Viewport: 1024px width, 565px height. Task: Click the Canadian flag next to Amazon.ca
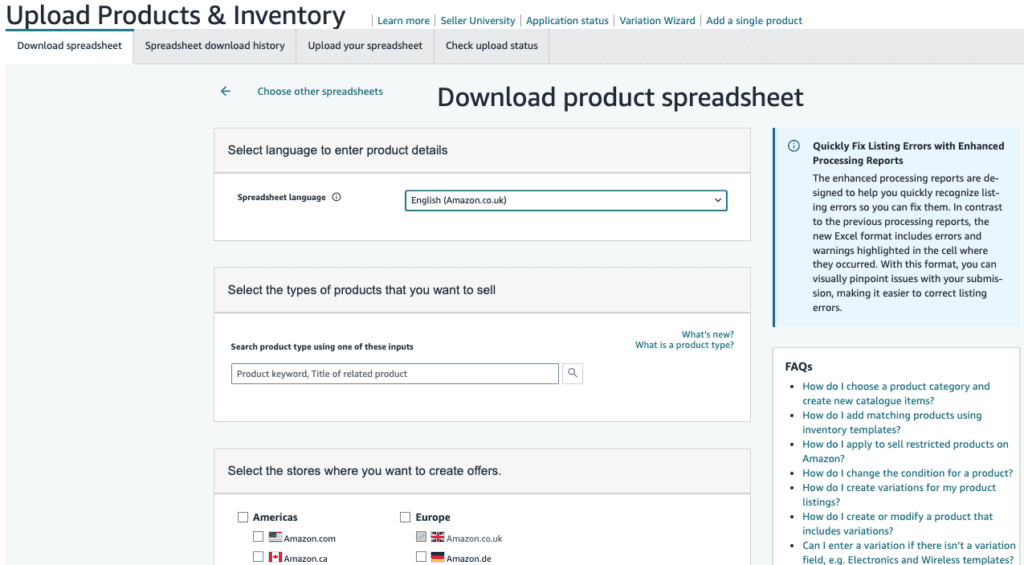pyautogui.click(x=275, y=557)
